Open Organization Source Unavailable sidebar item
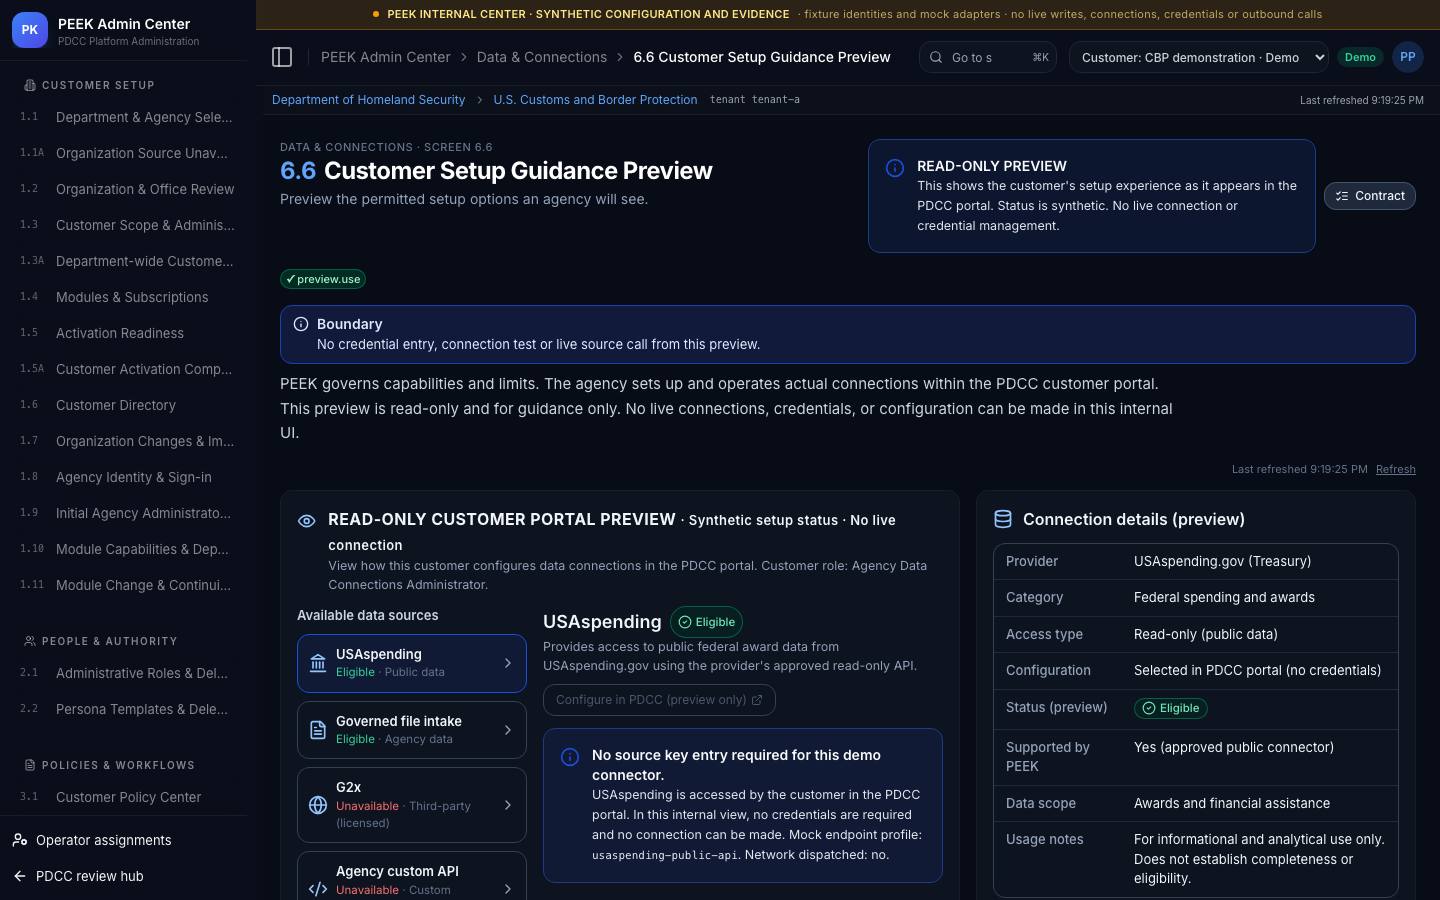Screen dimensions: 1440x900 point(128,153)
